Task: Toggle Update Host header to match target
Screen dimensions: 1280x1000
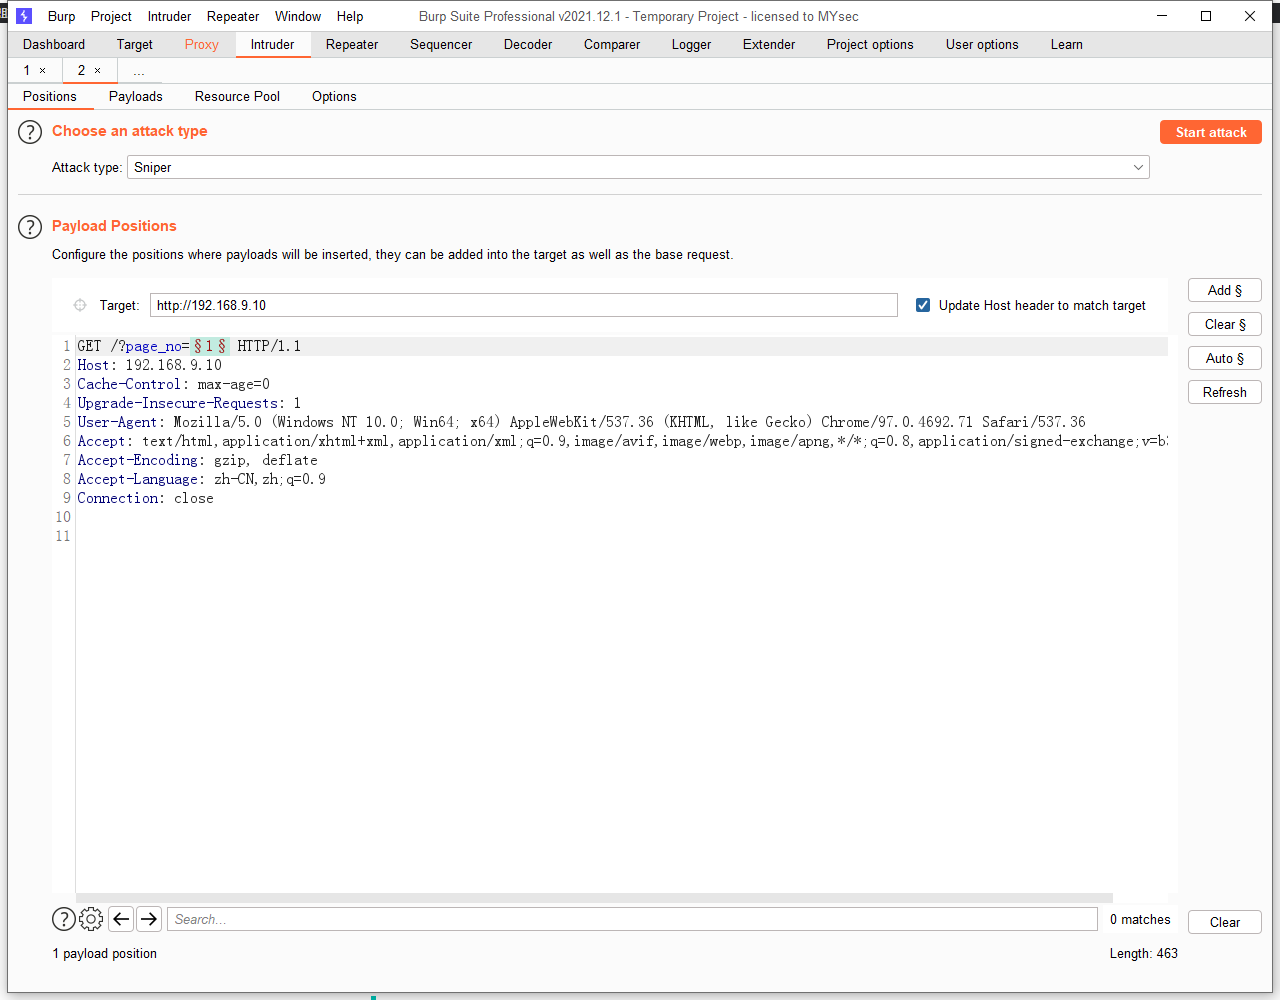Action: point(923,305)
